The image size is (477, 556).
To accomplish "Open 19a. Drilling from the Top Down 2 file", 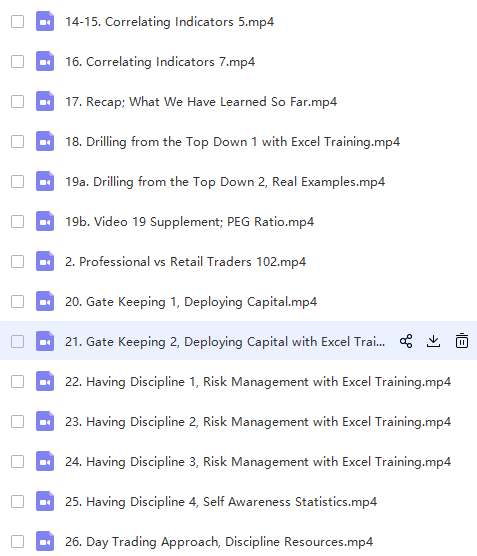I will [225, 182].
